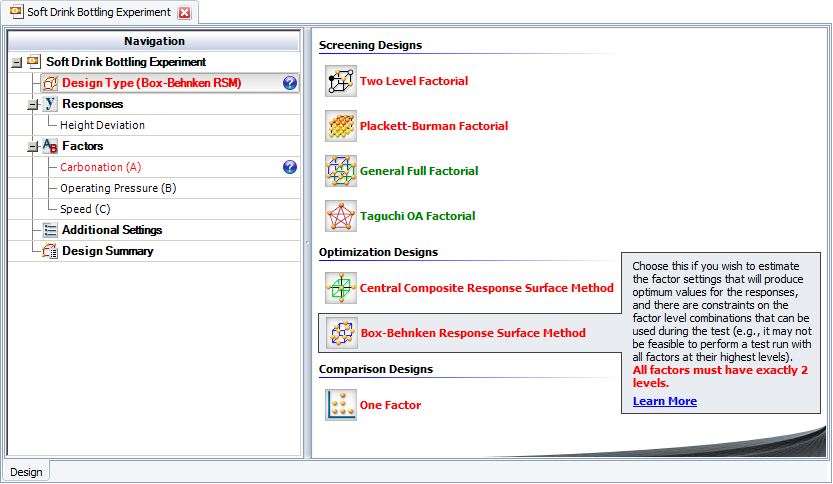
Task: Switch to the Design tab at bottom
Action: coord(26,472)
